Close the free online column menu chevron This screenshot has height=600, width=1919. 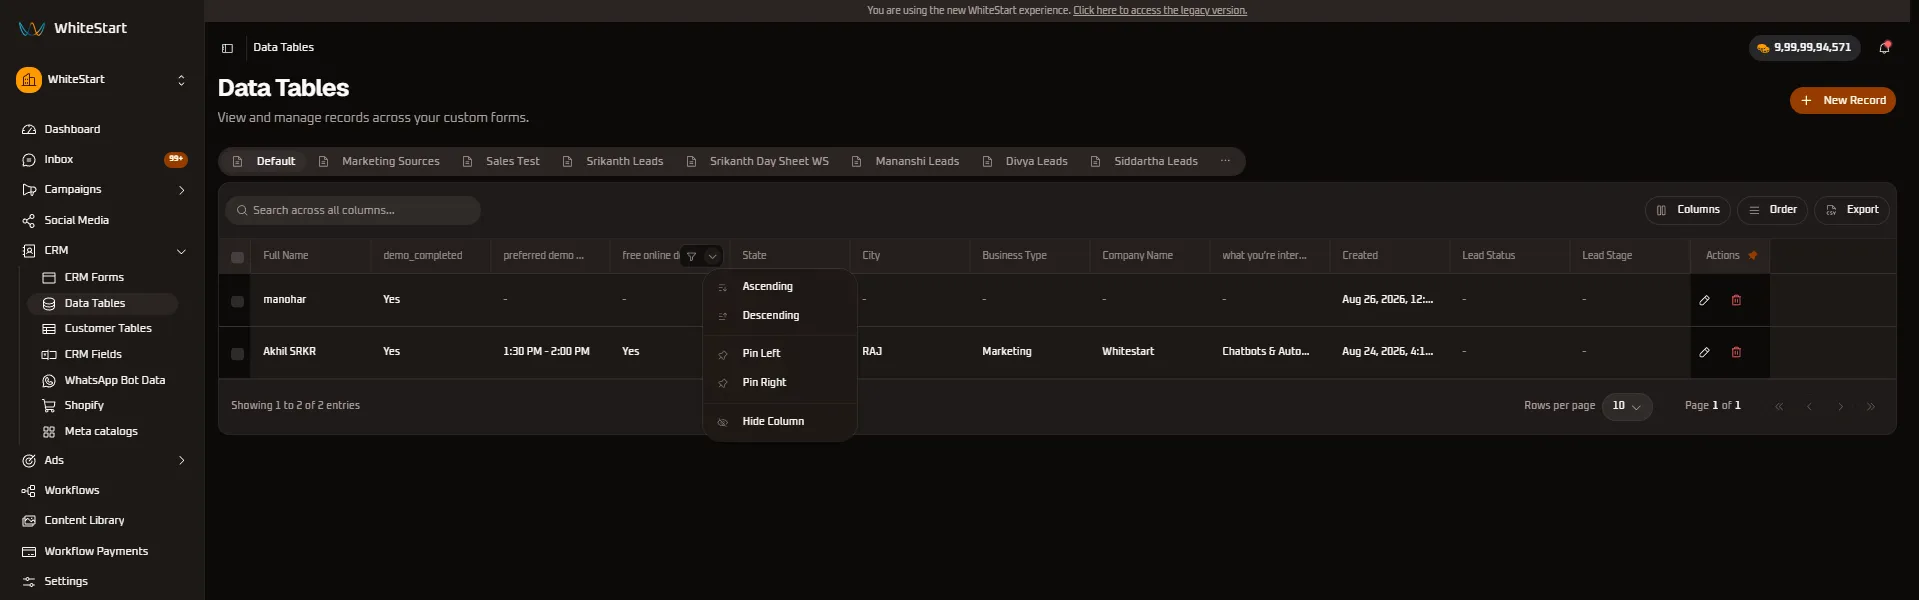(712, 256)
